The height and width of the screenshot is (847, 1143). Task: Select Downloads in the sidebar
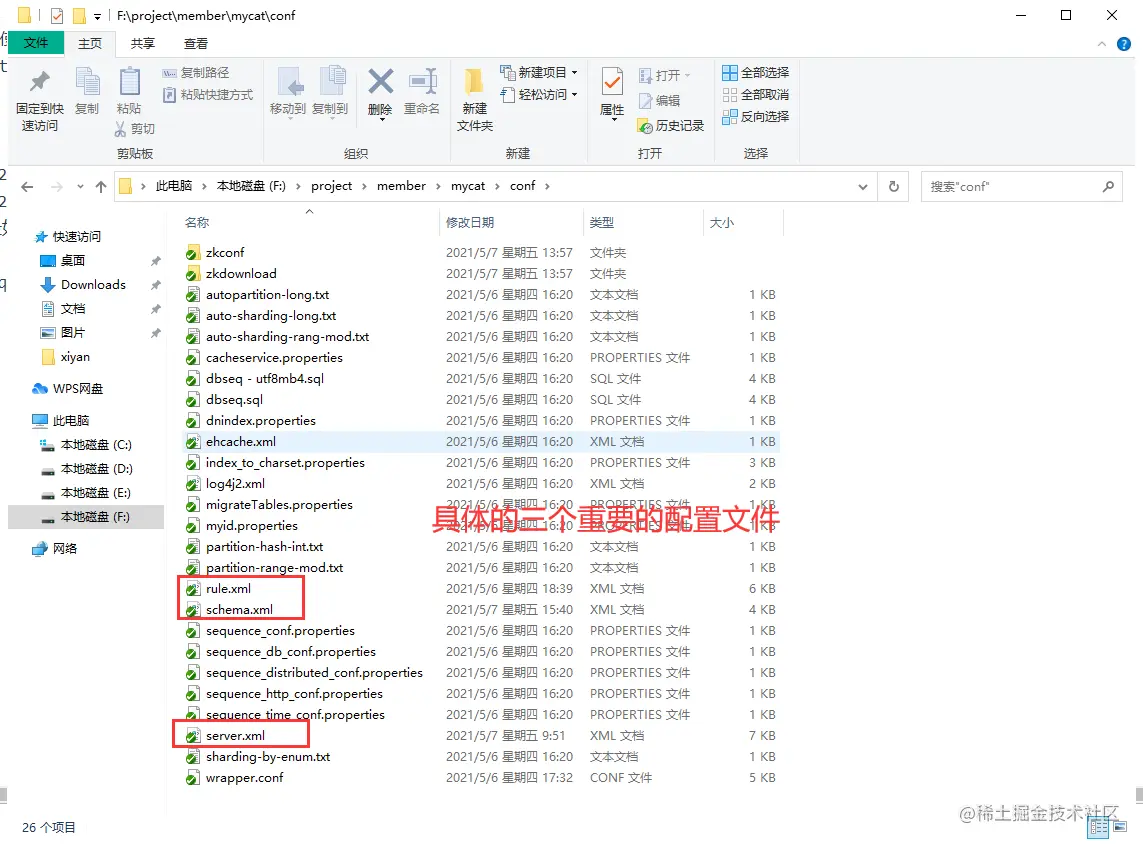click(x=83, y=285)
